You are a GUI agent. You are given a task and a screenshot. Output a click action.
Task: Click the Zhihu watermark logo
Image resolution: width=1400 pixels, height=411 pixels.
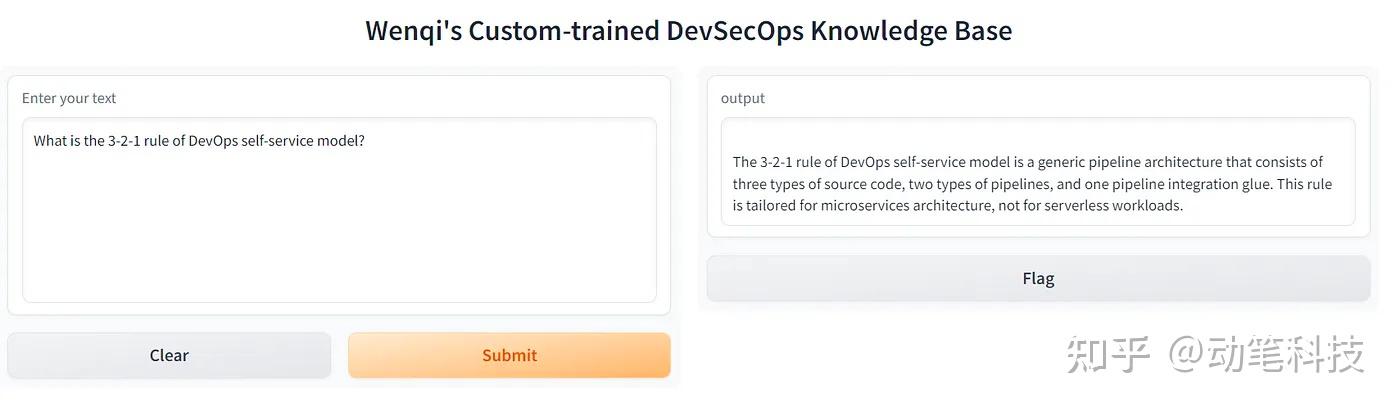coord(1109,354)
